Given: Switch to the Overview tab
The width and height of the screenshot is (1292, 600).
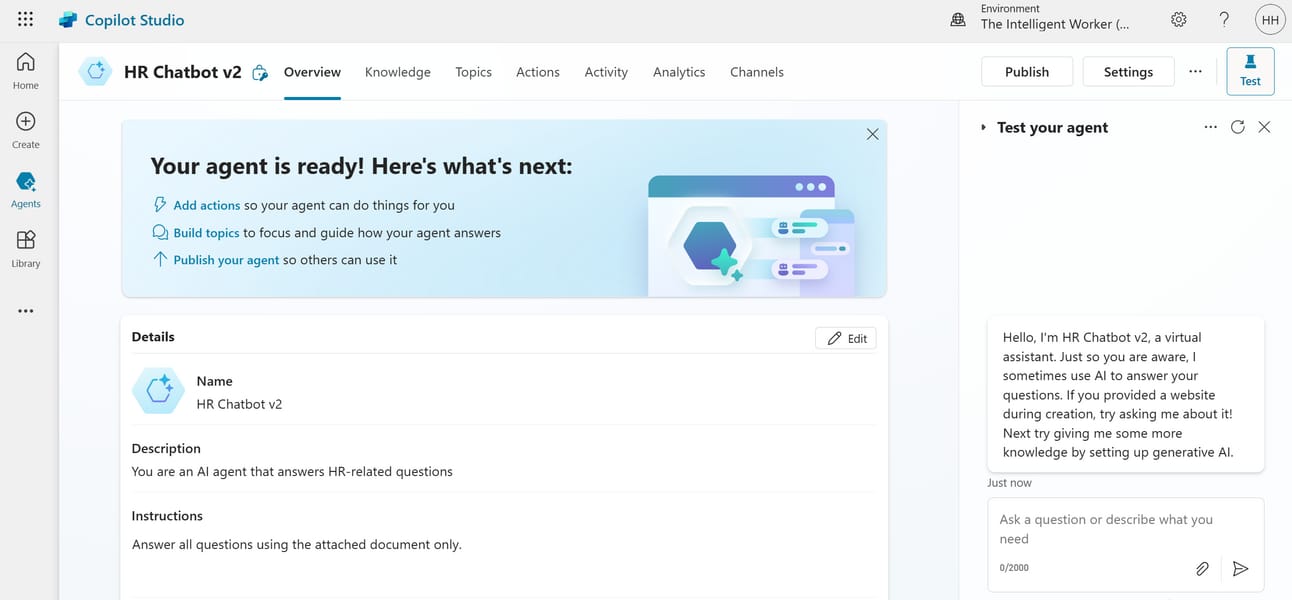Looking at the screenshot, I should (x=312, y=72).
